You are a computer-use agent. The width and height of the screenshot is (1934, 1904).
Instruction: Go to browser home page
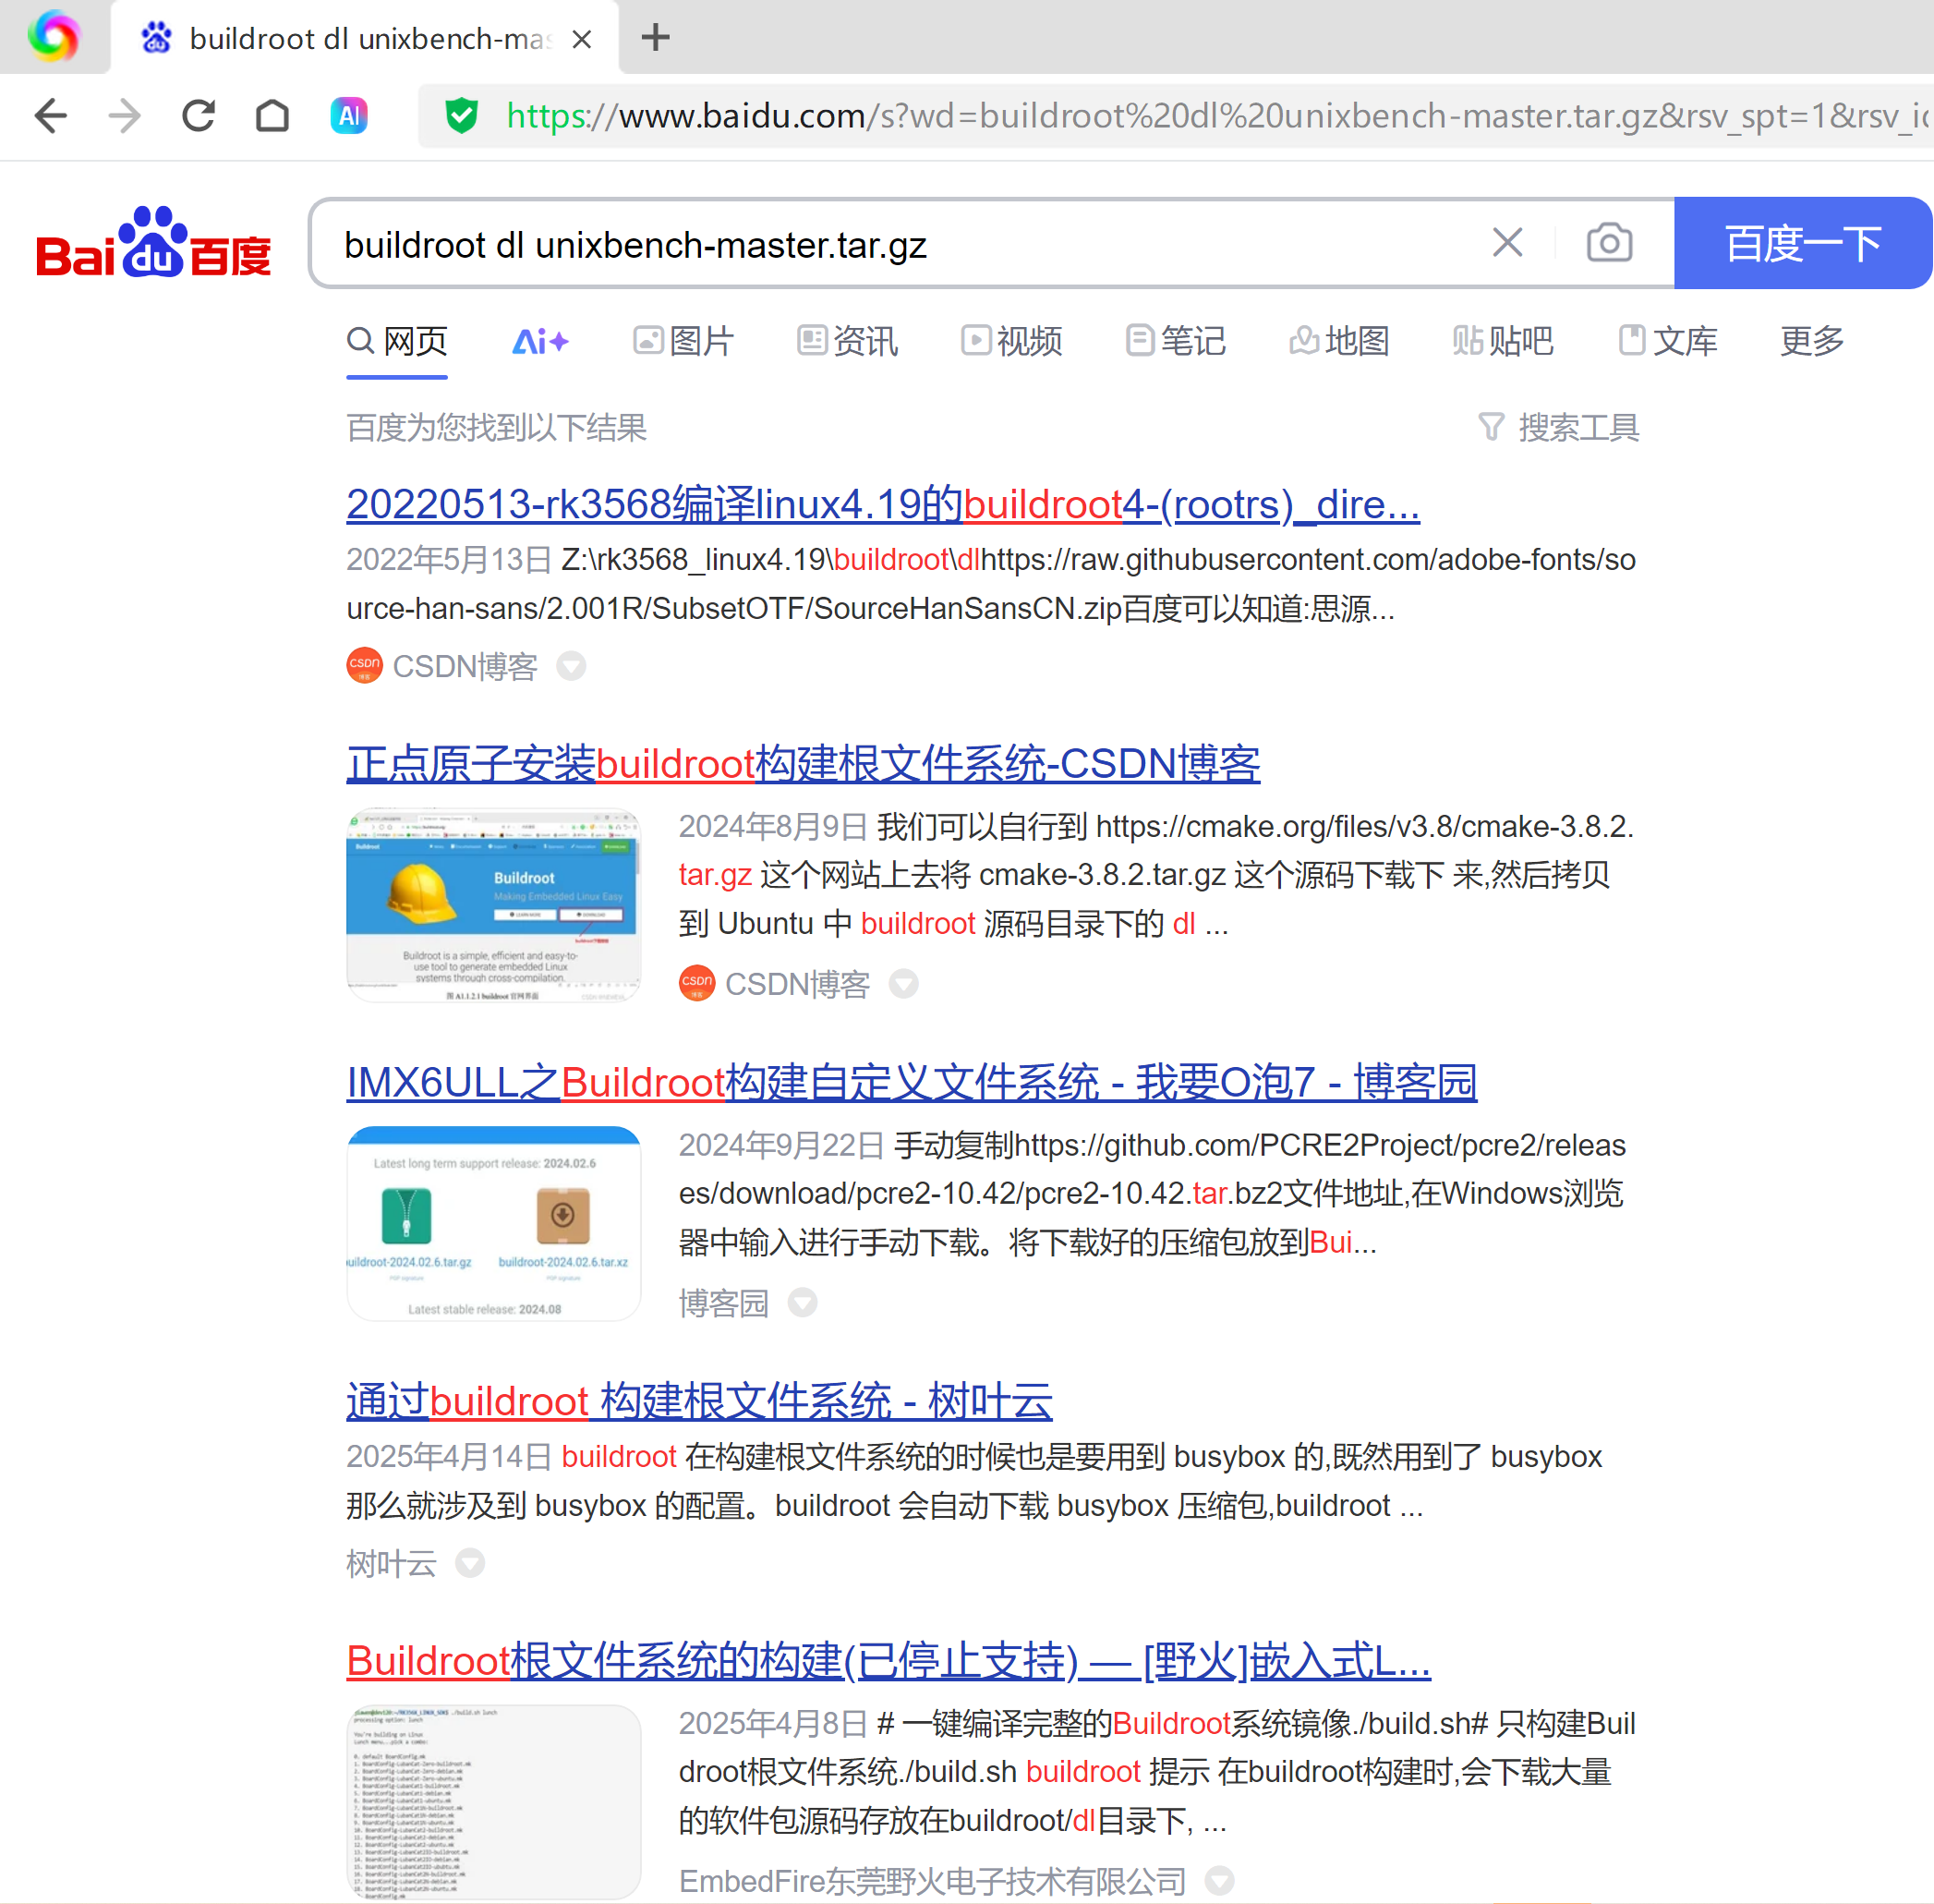[272, 116]
